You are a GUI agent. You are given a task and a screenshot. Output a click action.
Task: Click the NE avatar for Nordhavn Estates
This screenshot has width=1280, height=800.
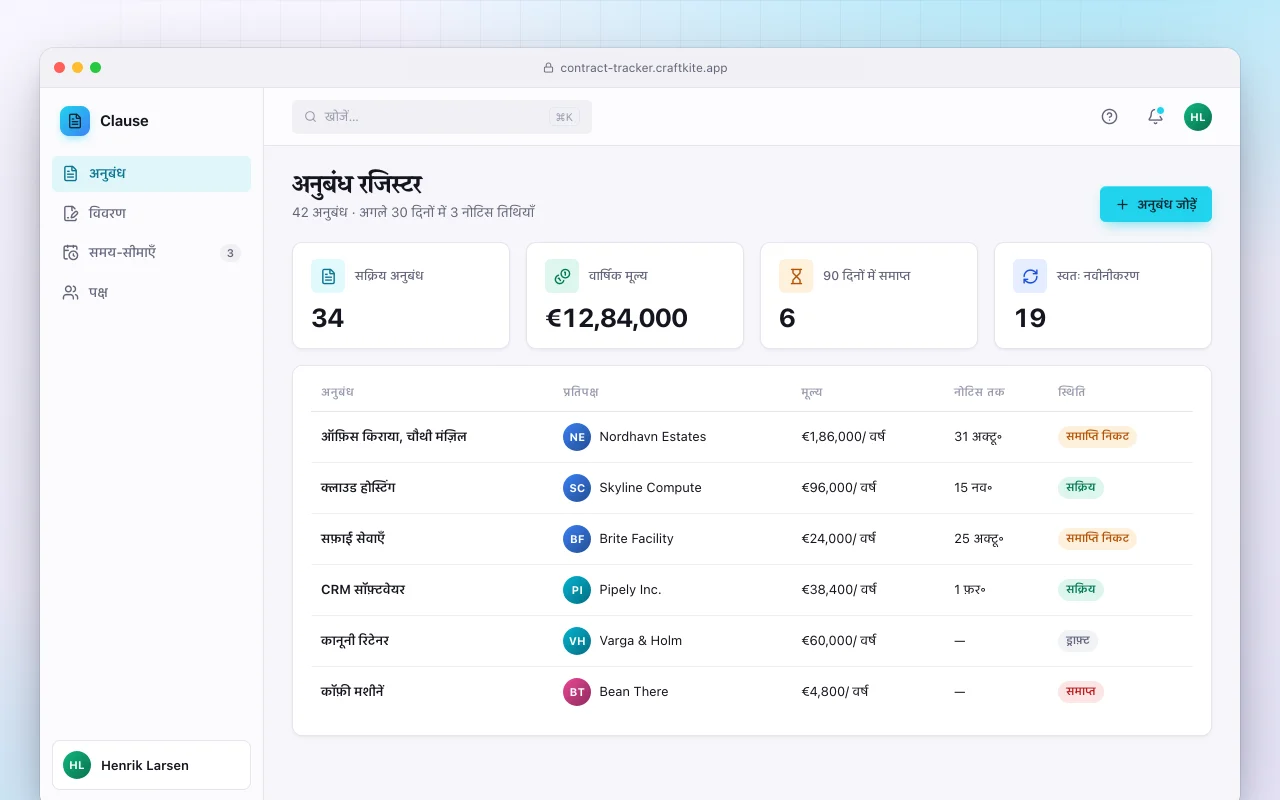(577, 437)
